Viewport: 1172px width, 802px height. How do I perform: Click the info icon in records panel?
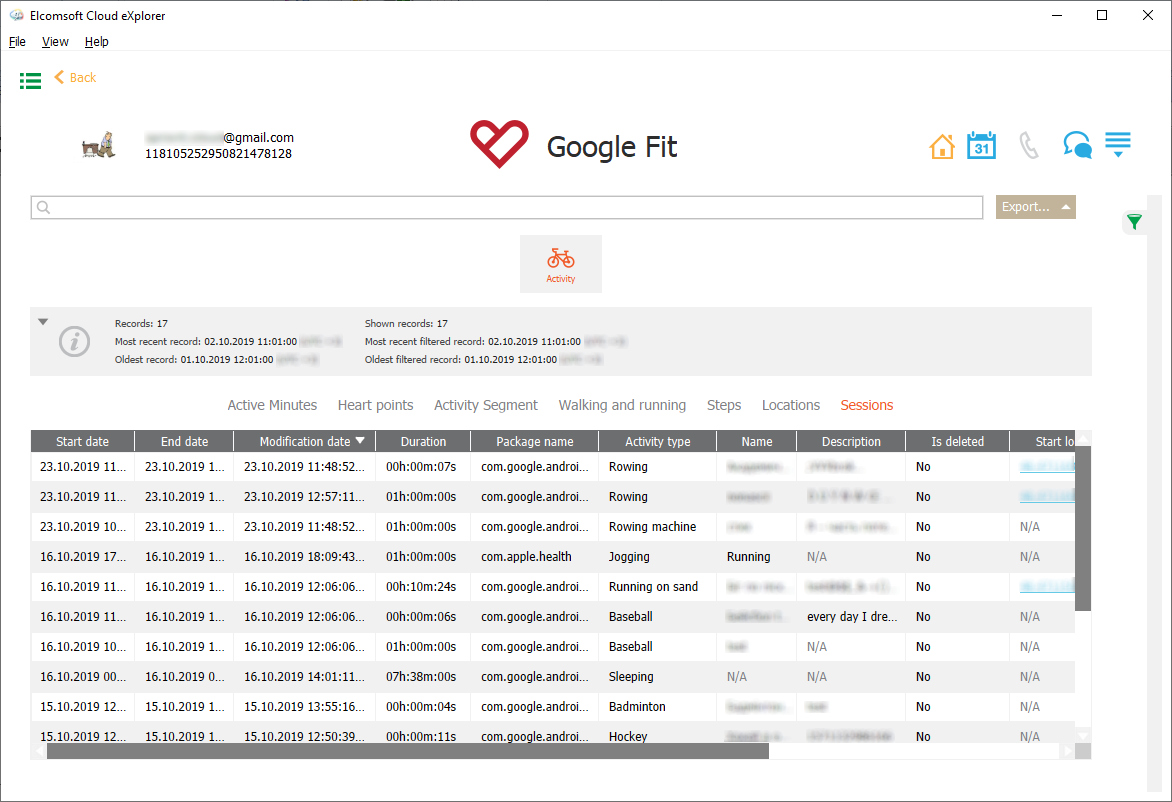click(x=75, y=342)
